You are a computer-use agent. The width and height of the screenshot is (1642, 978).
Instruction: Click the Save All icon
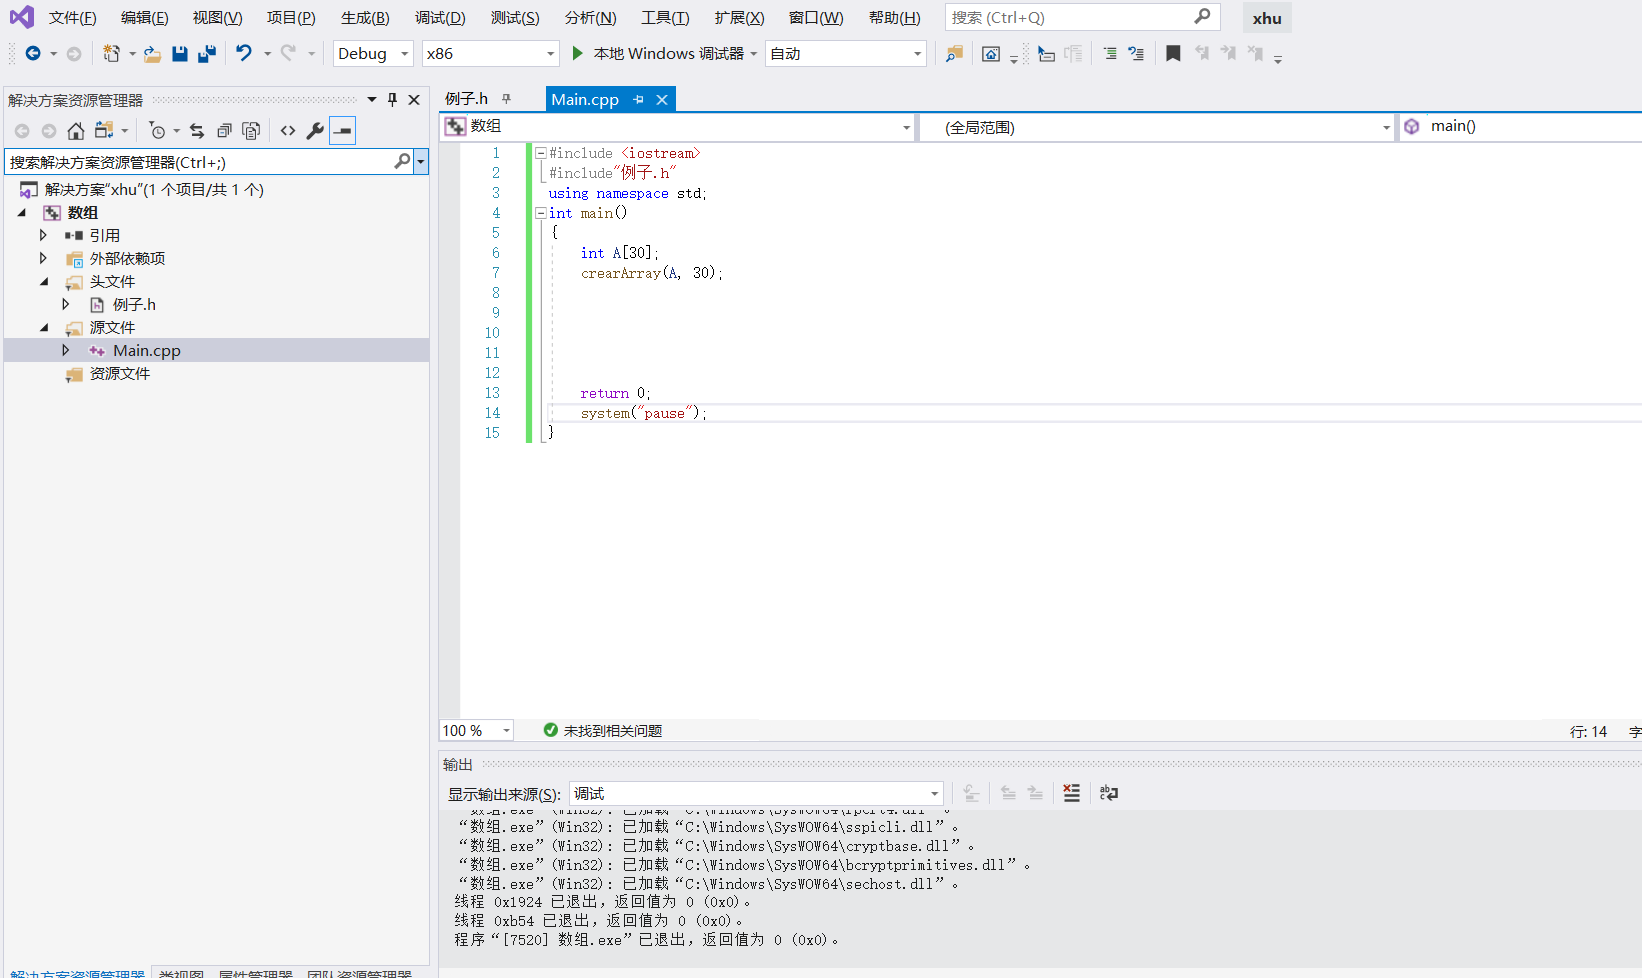[207, 54]
